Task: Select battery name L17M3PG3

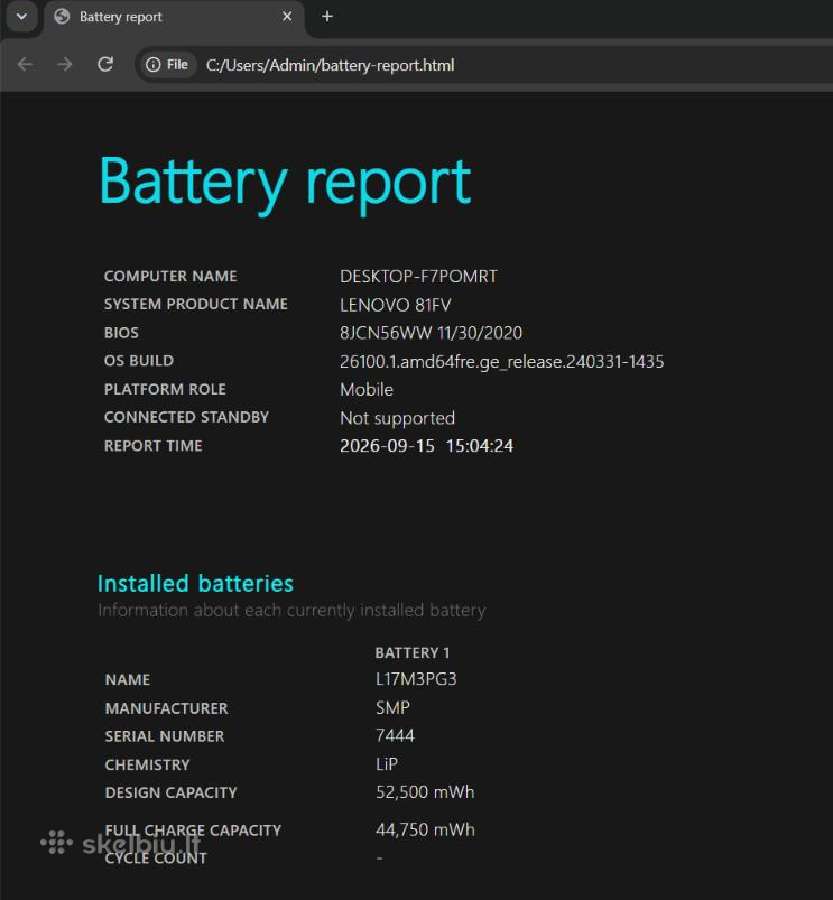Action: point(416,679)
